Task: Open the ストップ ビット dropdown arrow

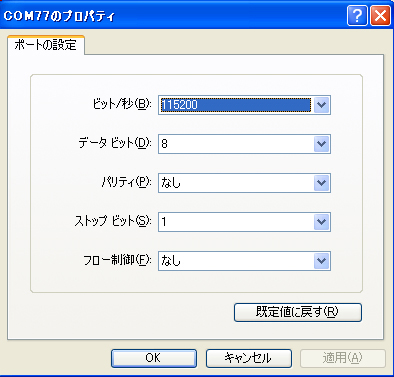Action: (321, 222)
